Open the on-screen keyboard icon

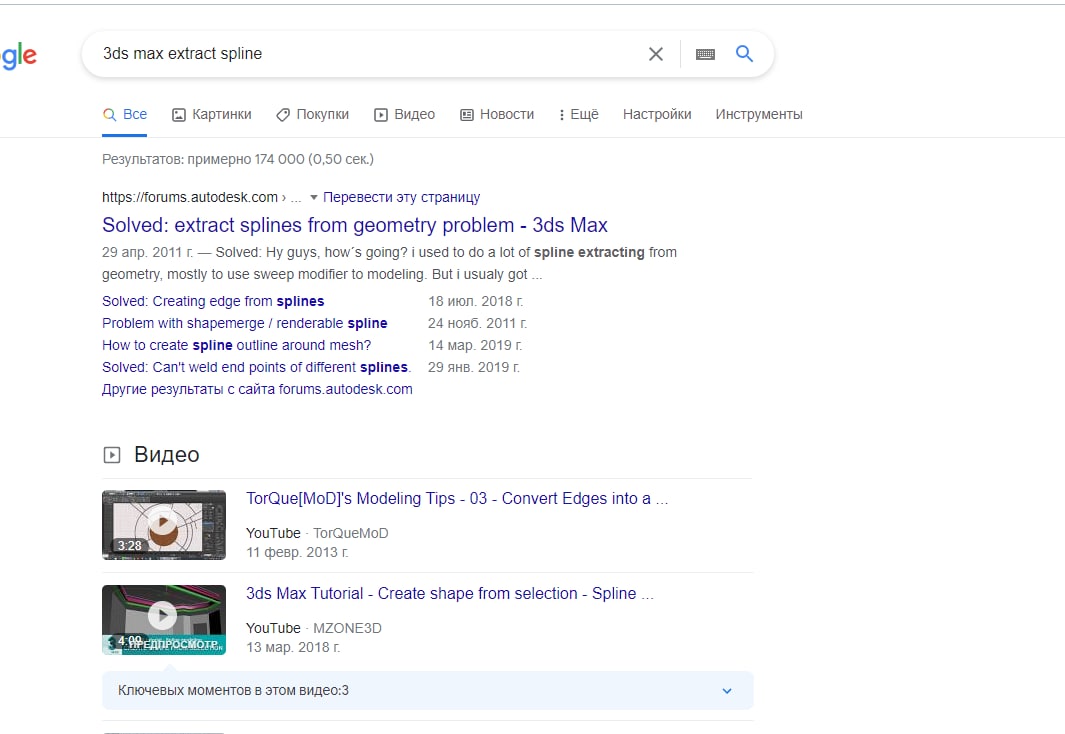click(705, 54)
